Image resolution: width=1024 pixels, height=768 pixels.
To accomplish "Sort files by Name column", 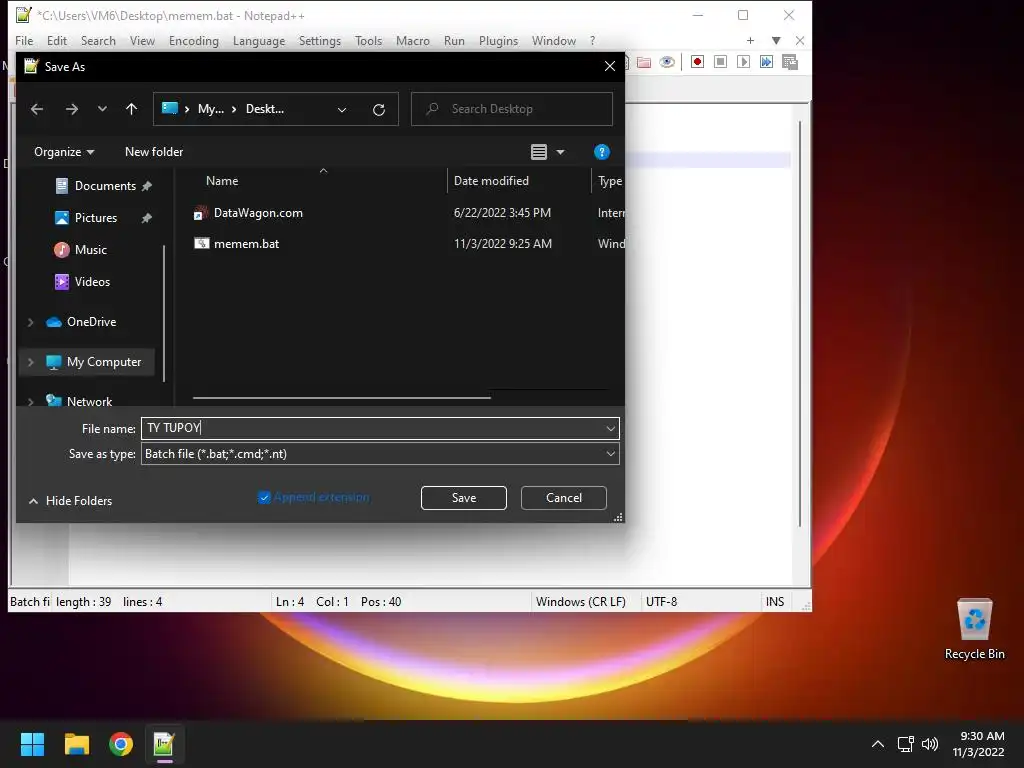I will pos(222,181).
